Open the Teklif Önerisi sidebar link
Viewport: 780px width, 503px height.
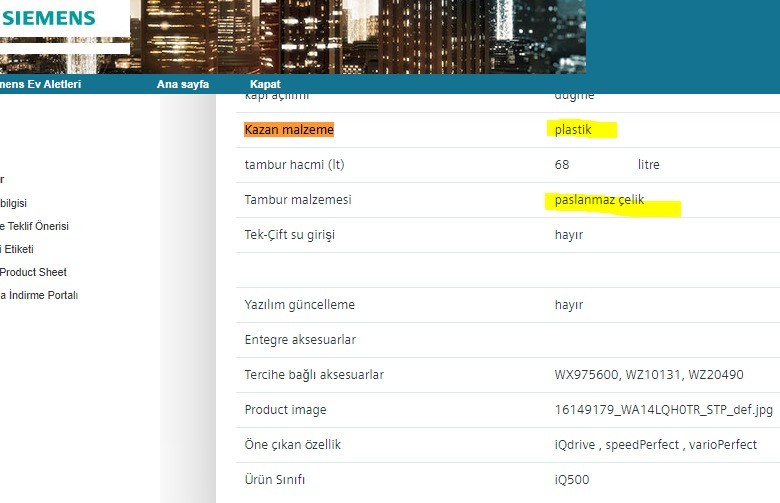(x=34, y=226)
